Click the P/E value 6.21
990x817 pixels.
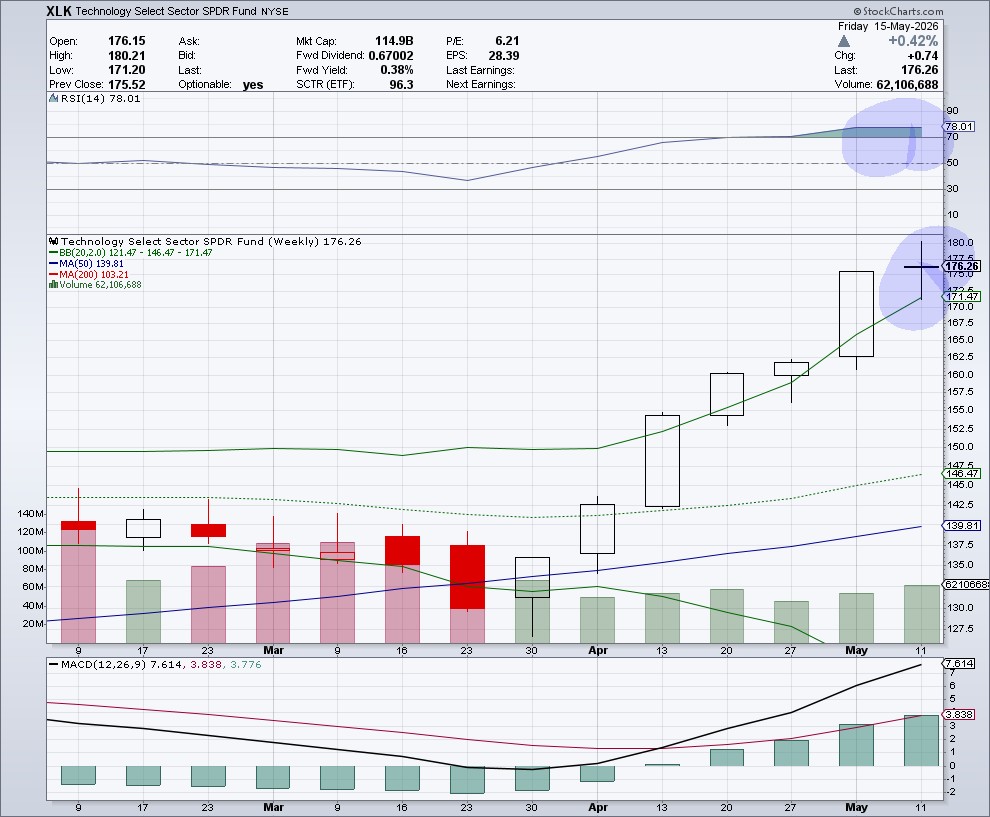click(x=507, y=40)
